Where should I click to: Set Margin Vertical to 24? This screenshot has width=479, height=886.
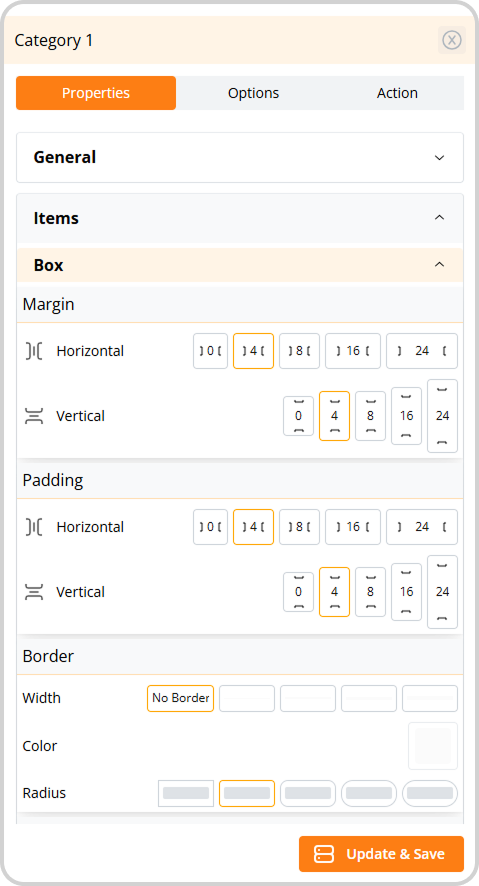[x=442, y=416]
